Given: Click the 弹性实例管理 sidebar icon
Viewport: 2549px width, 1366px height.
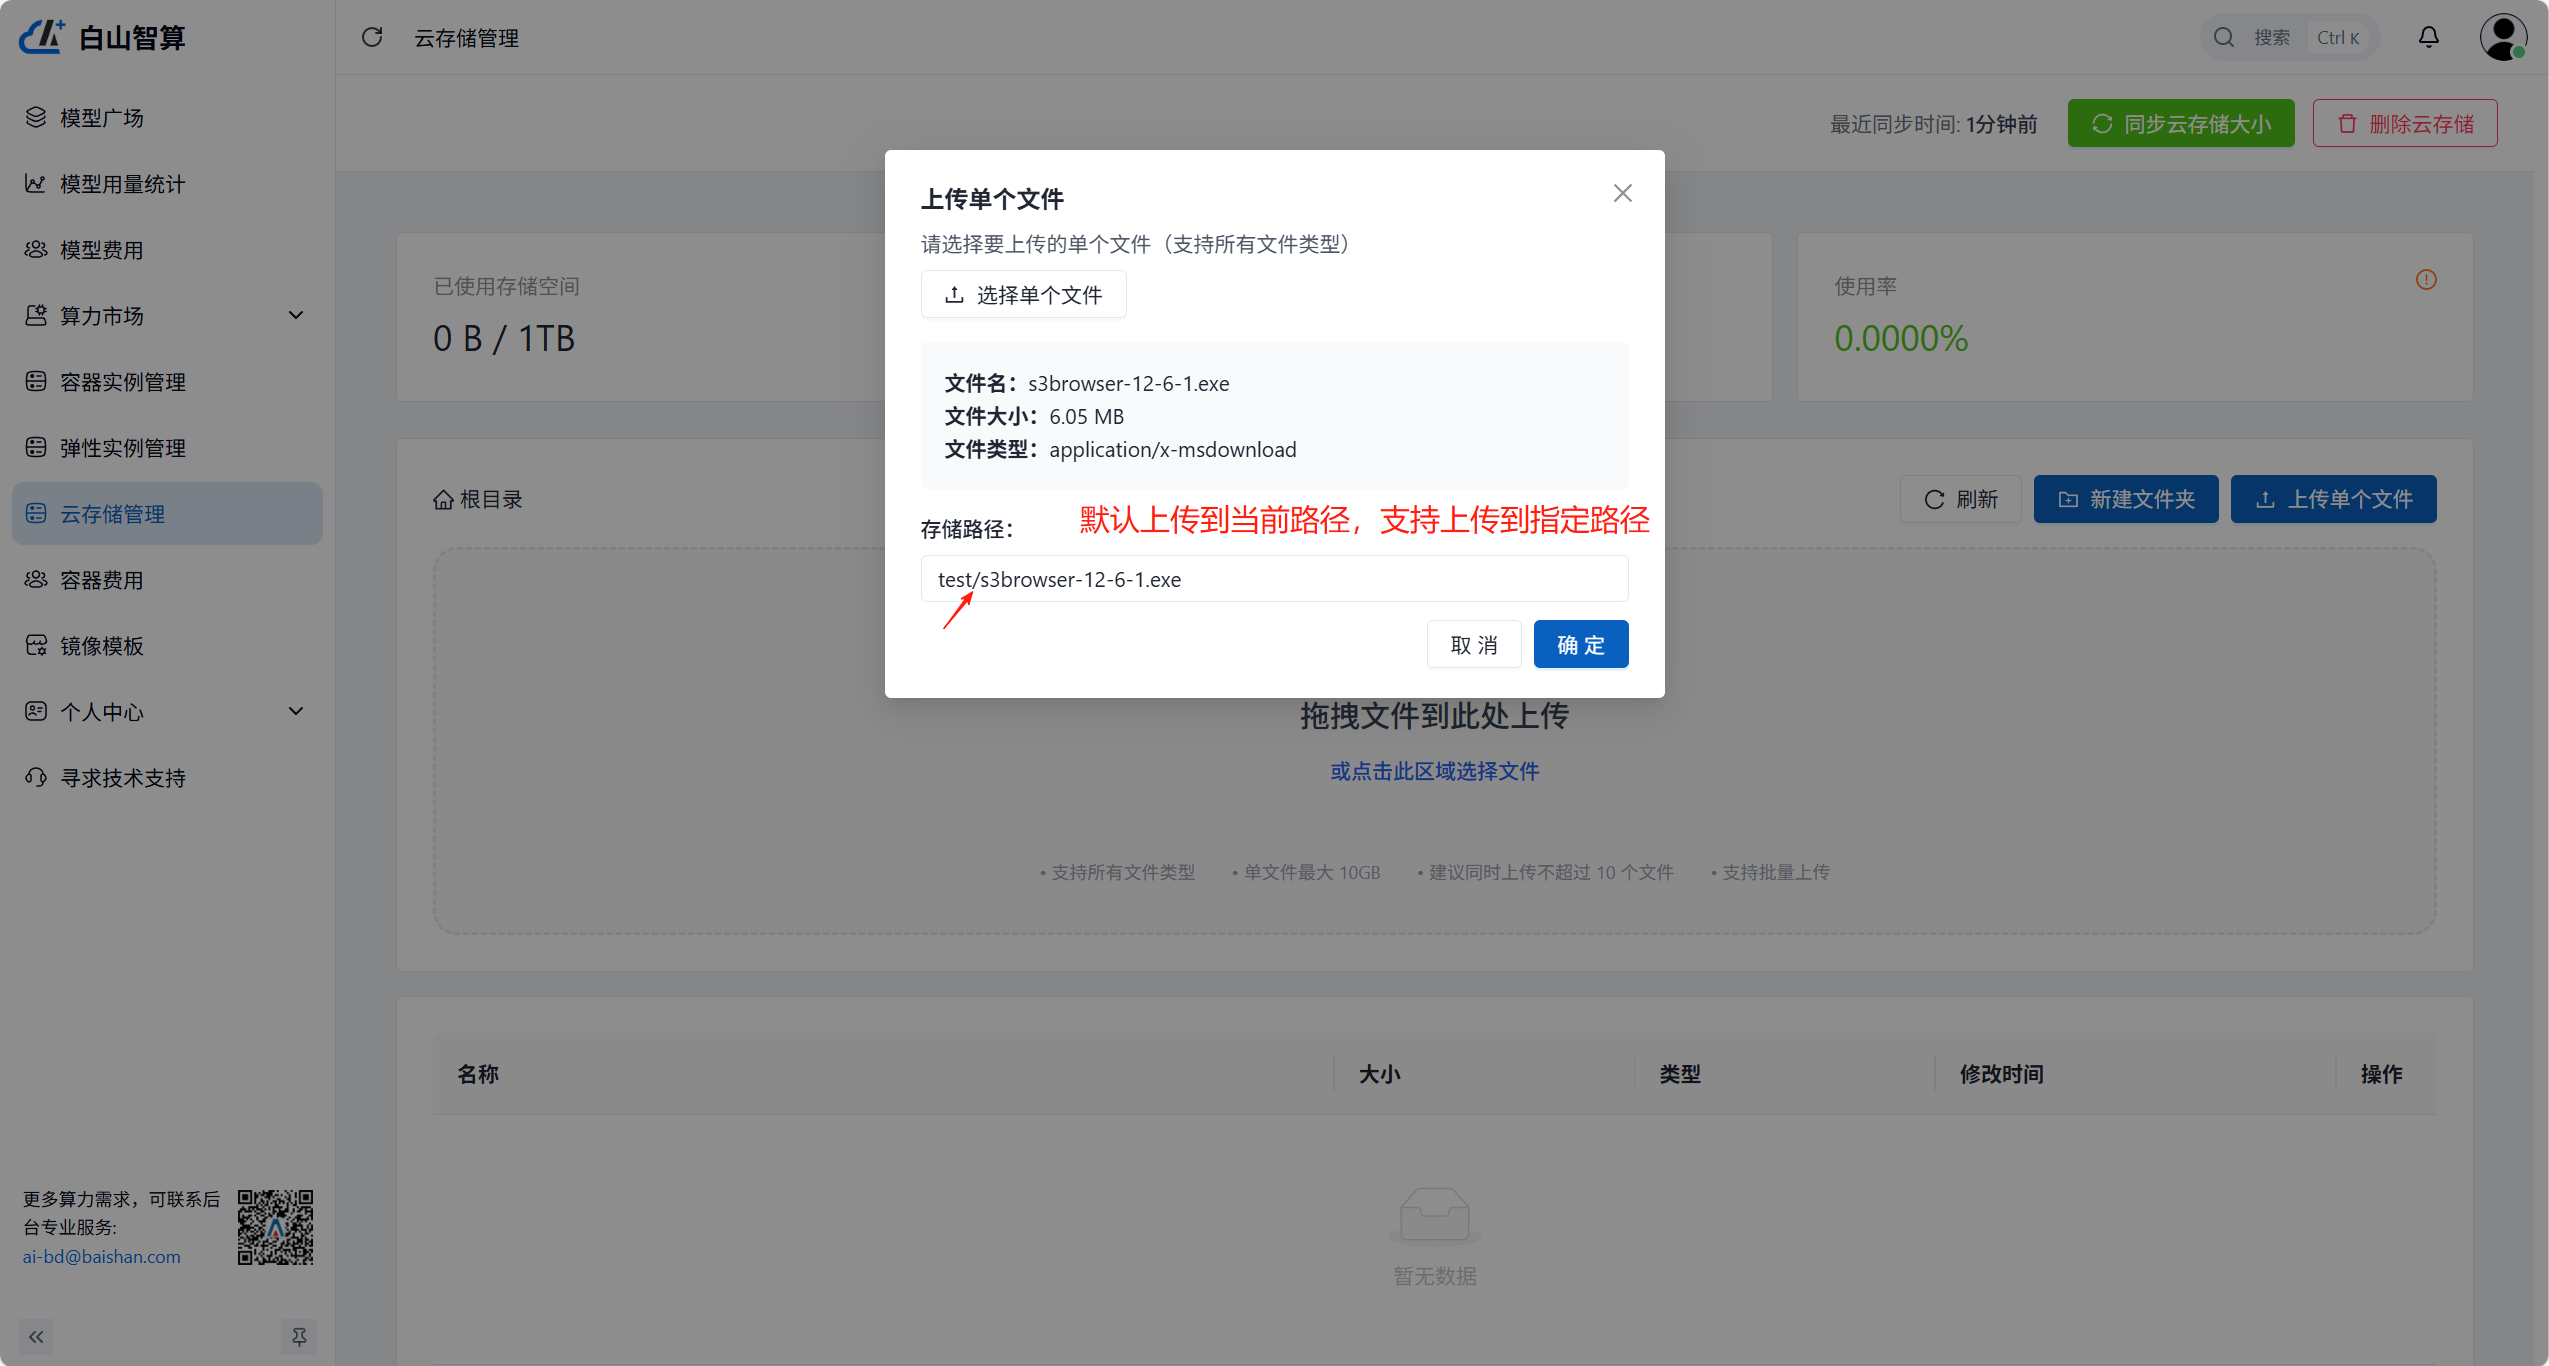Looking at the screenshot, I should (36, 447).
